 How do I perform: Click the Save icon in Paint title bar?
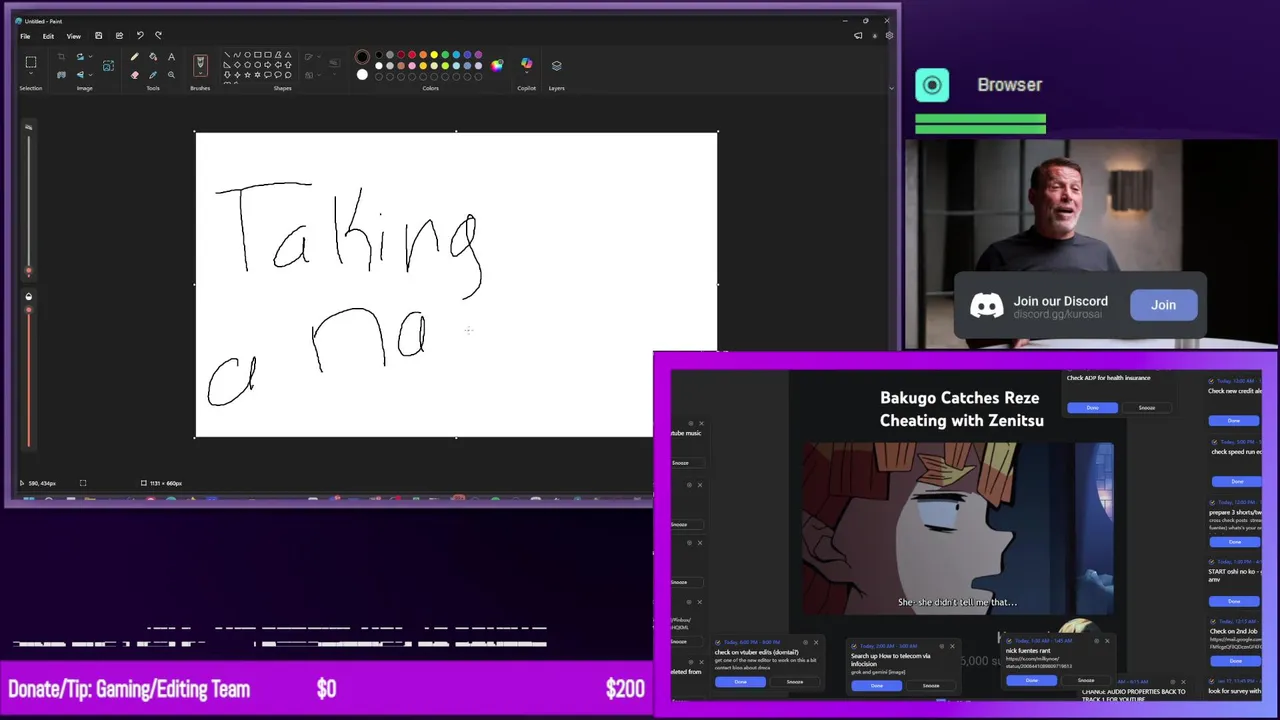coord(98,36)
